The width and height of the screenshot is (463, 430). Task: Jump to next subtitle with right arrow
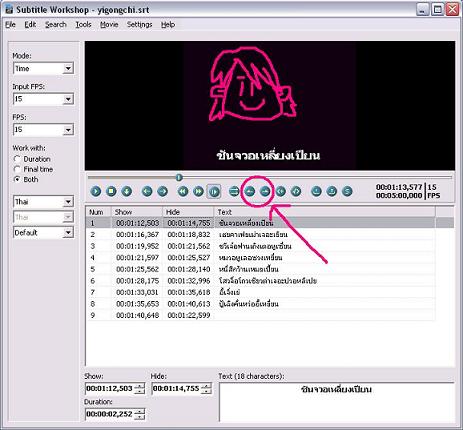[x=162, y=191]
